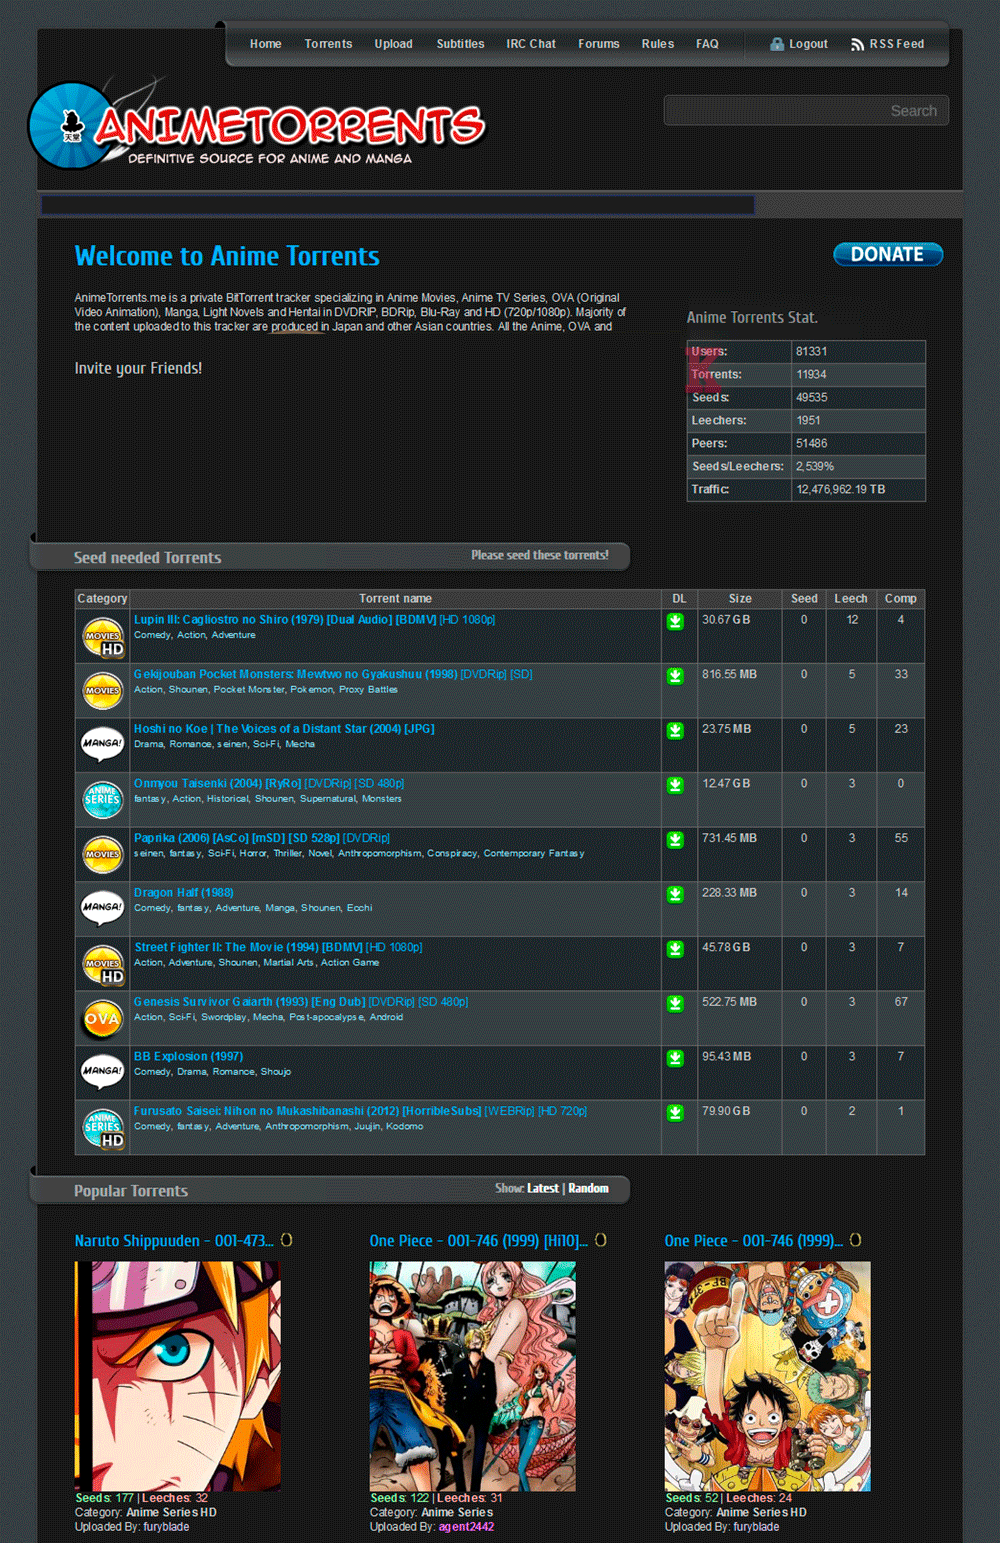The height and width of the screenshot is (1543, 1000).
Task: Visit the Forums page
Action: 599,44
